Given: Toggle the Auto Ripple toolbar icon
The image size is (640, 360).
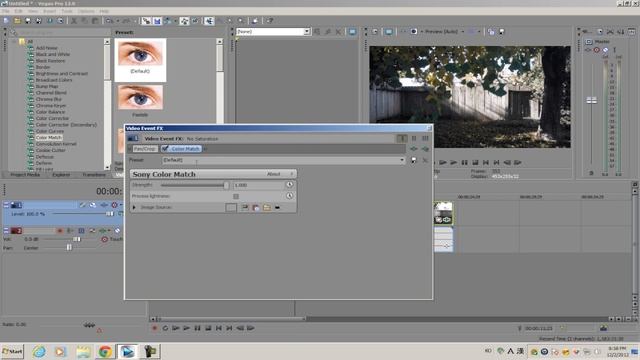Looking at the screenshot, I should (168, 20).
